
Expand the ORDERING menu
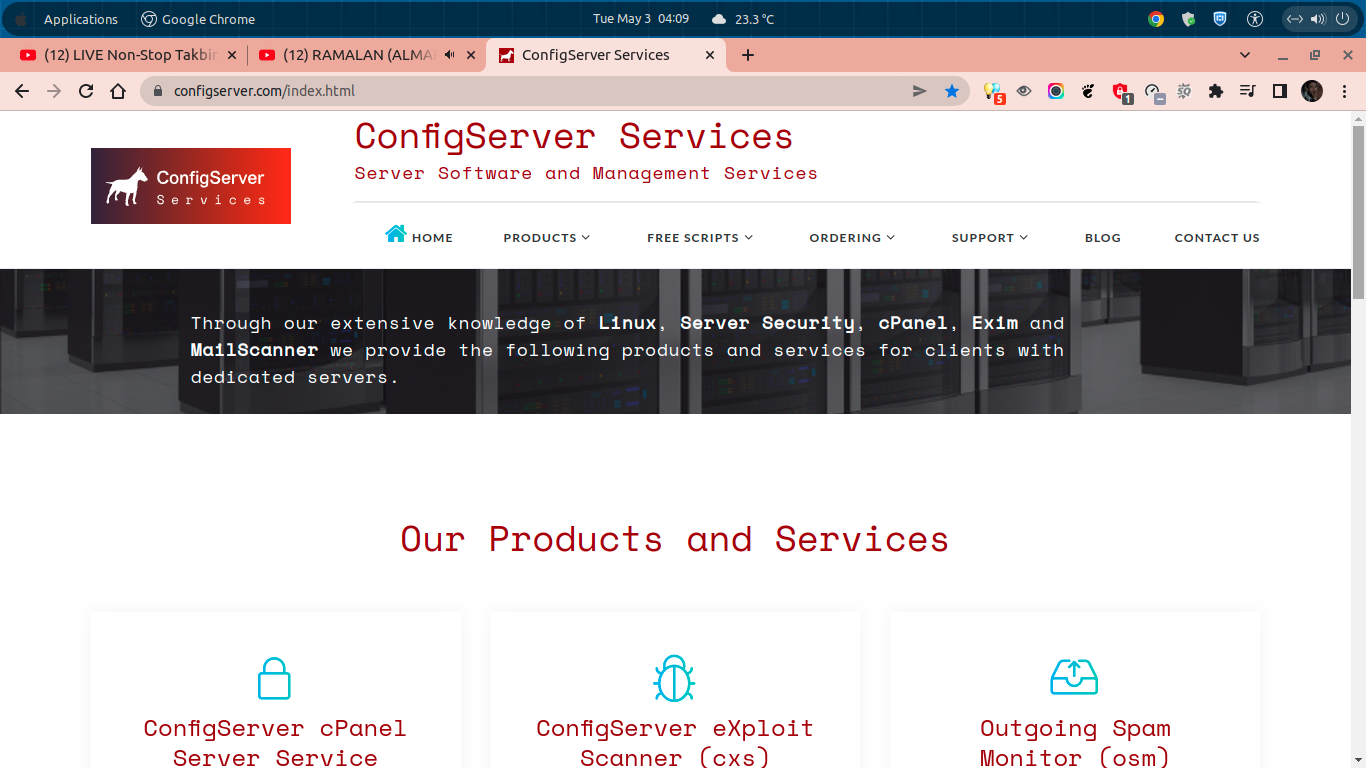tap(852, 238)
